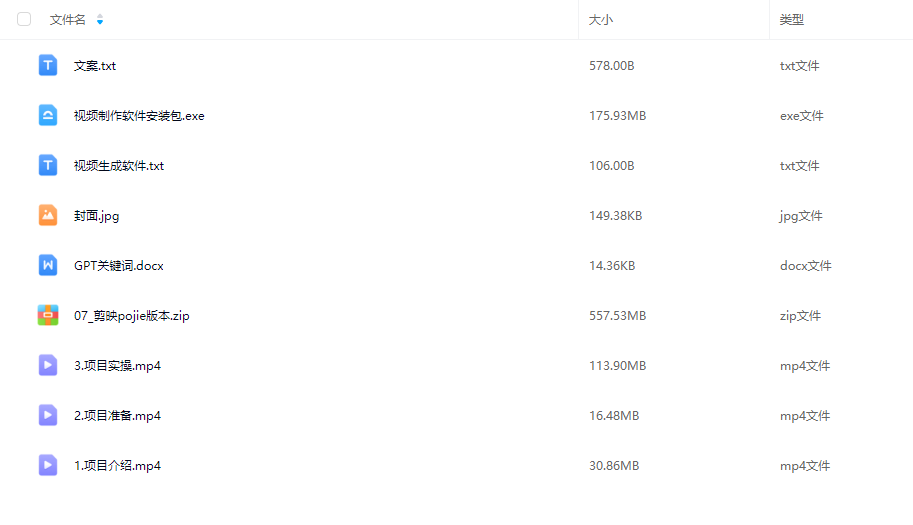The image size is (913, 525).
Task: Open the file 视频制作软件安装包.exe
Action: pos(139,116)
